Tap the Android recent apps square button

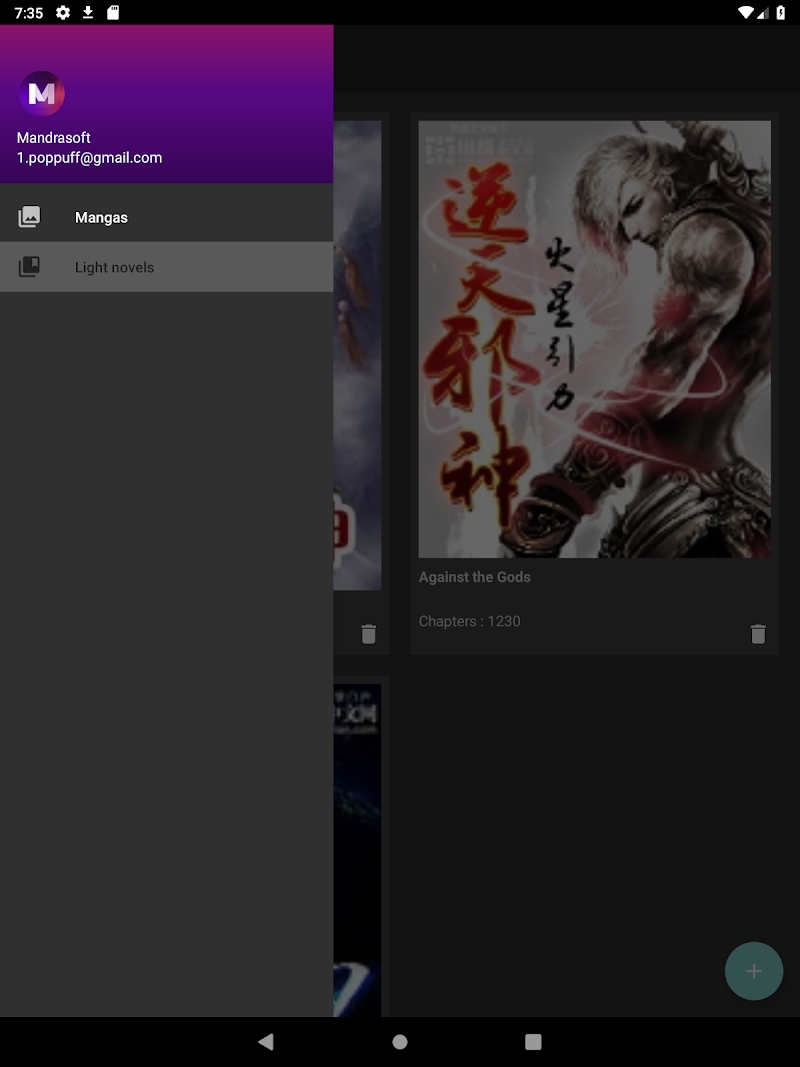pos(533,1042)
